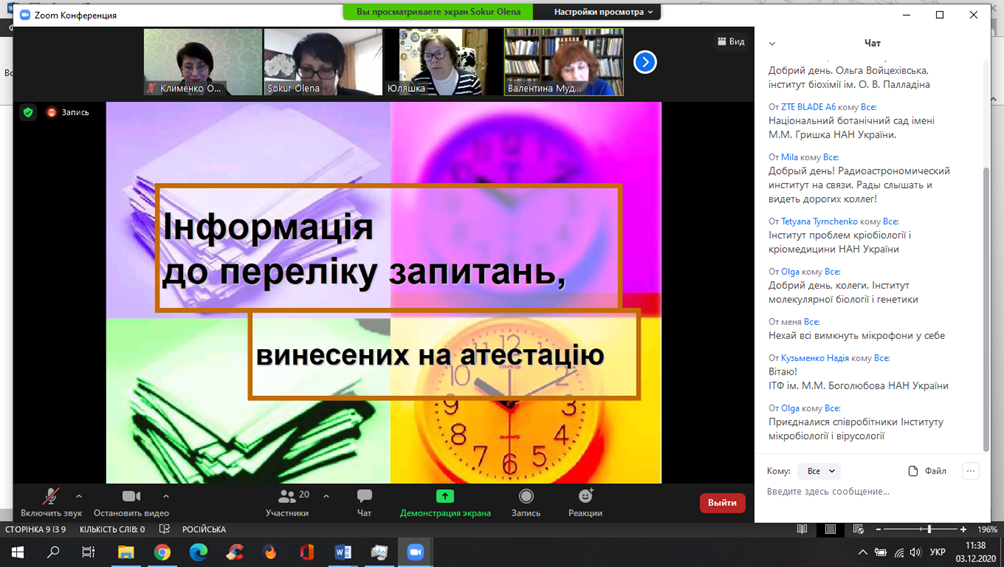Expand video options arrow beside camera

166,496
